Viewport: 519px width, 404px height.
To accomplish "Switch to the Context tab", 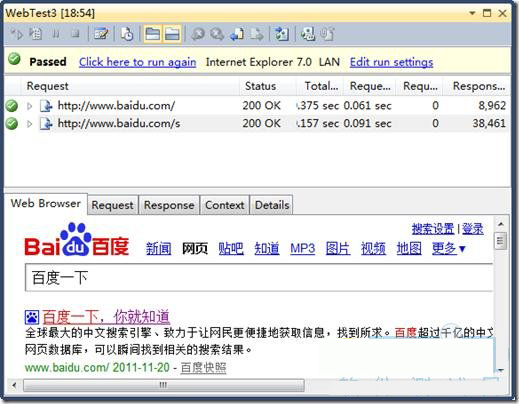I will (x=225, y=205).
